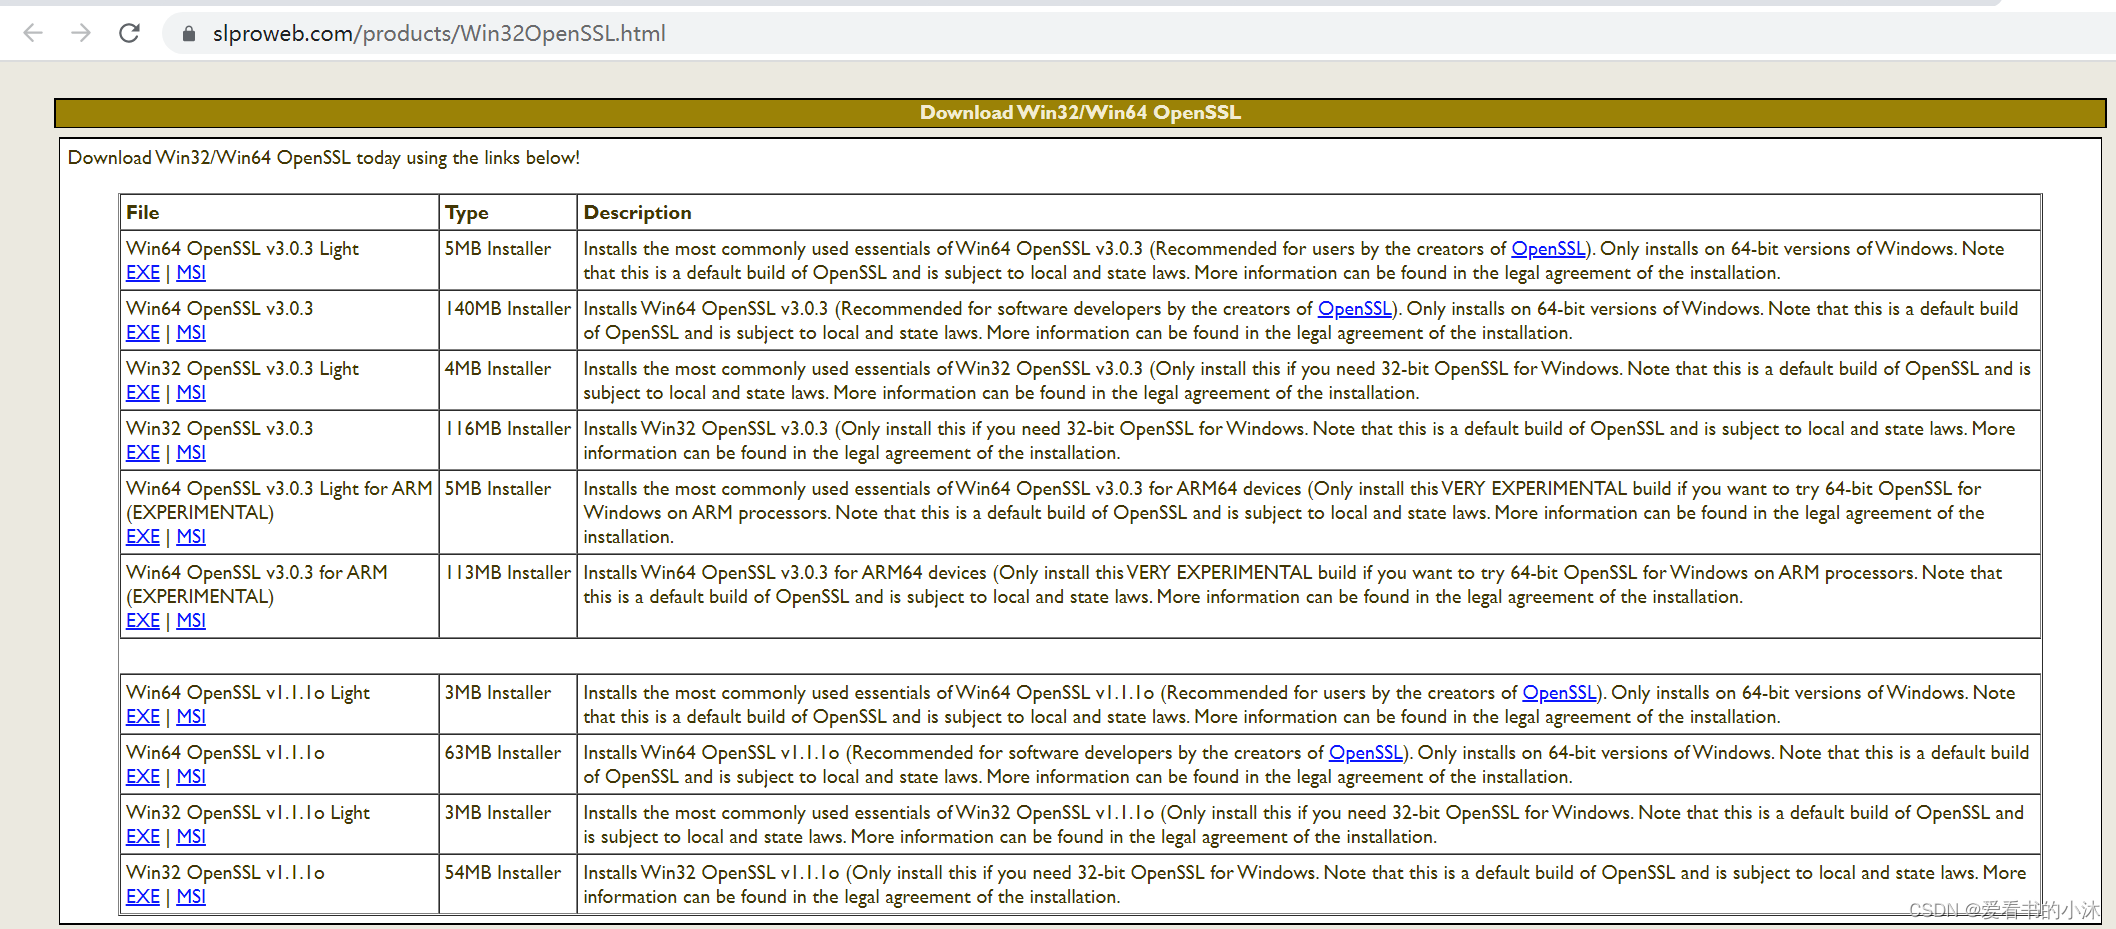Download Win64 OpenSSL v1.1.1o MSI
The width and height of the screenshot is (2116, 929).
point(191,777)
